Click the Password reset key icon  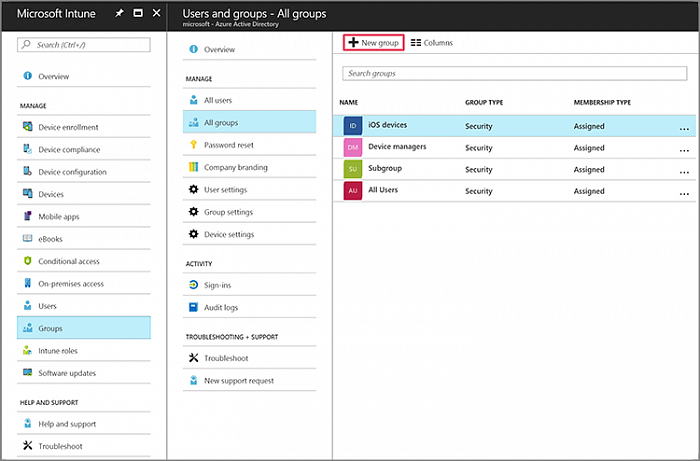click(x=194, y=145)
